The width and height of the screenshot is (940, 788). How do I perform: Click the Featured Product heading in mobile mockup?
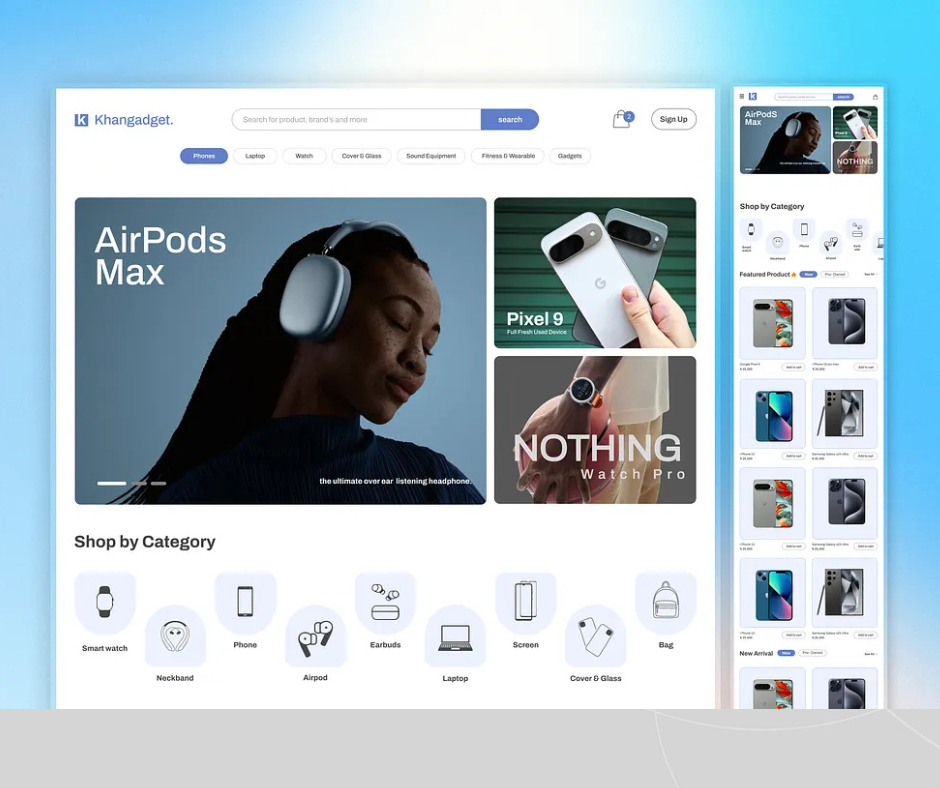pos(767,274)
